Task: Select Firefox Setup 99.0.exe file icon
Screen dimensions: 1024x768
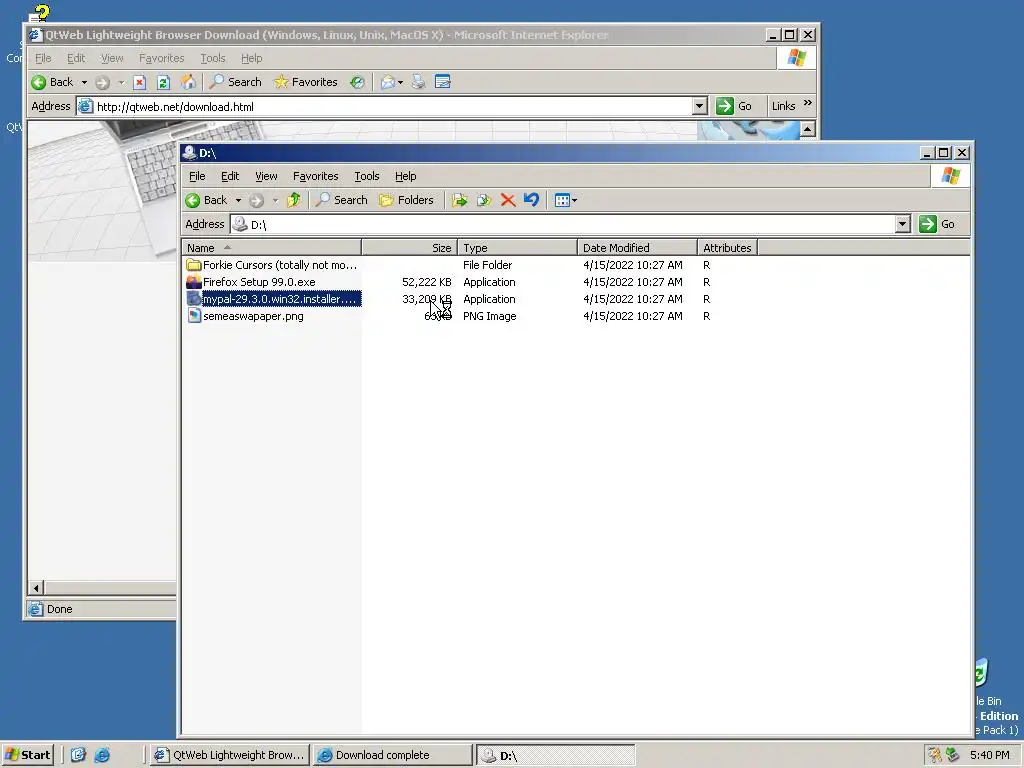Action: point(193,282)
